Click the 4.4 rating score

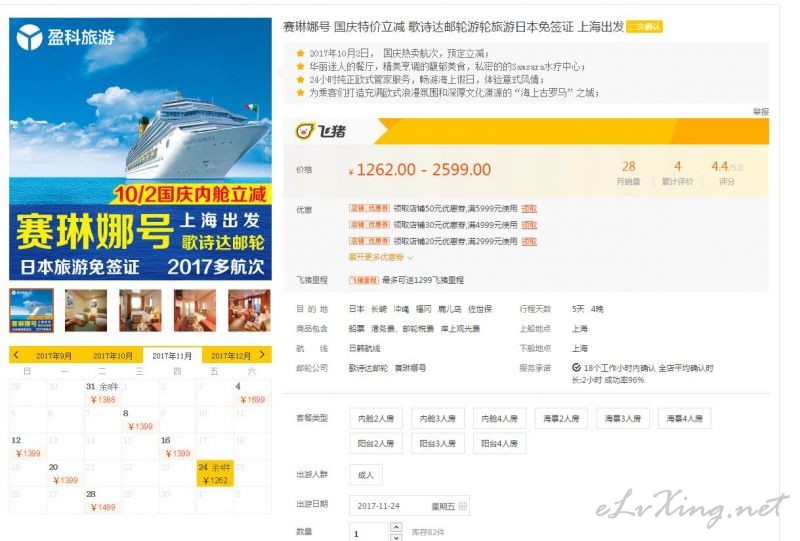[x=720, y=166]
